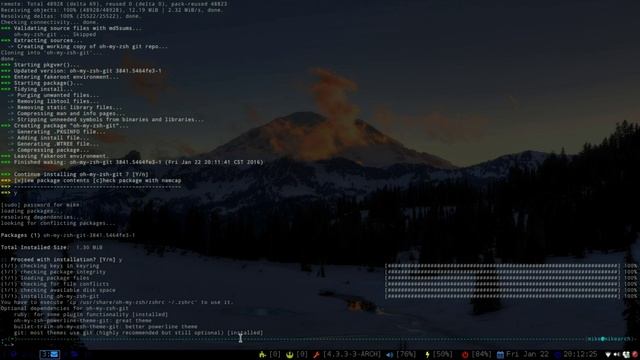The width and height of the screenshot is (640, 360).
Task: Open the white network tray icon
Action: [x=608, y=354]
